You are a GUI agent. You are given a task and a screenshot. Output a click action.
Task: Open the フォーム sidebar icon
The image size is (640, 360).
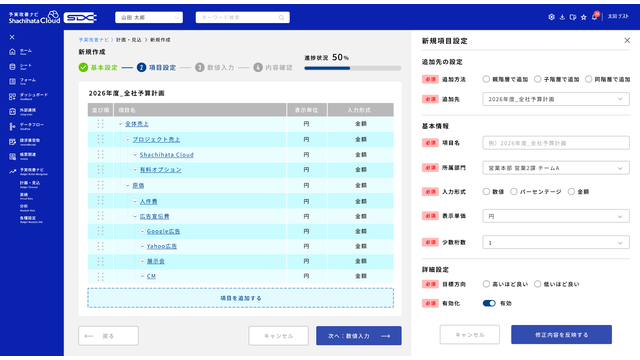pos(12,81)
